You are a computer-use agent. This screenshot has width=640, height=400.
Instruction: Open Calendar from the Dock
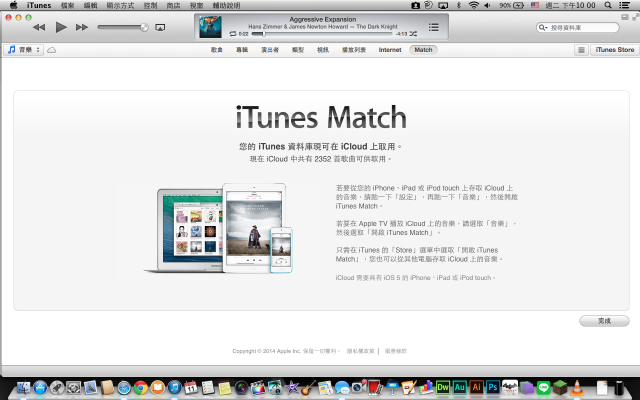click(191, 387)
